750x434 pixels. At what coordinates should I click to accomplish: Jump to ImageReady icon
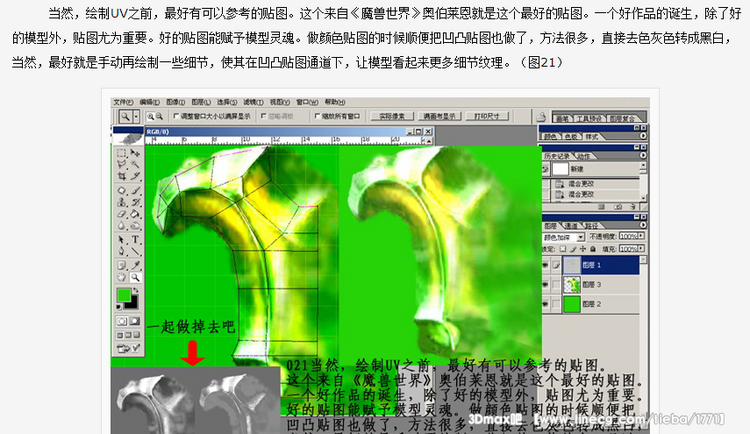[x=129, y=348]
